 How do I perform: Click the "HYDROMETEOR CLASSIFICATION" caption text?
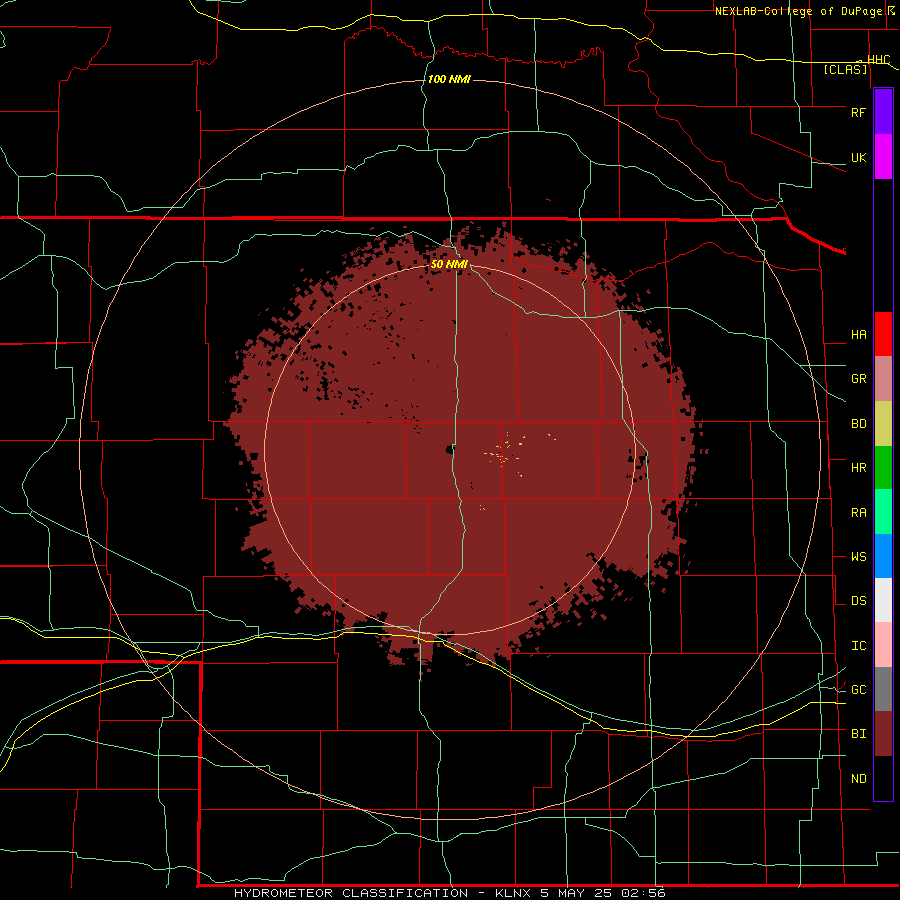(x=351, y=893)
